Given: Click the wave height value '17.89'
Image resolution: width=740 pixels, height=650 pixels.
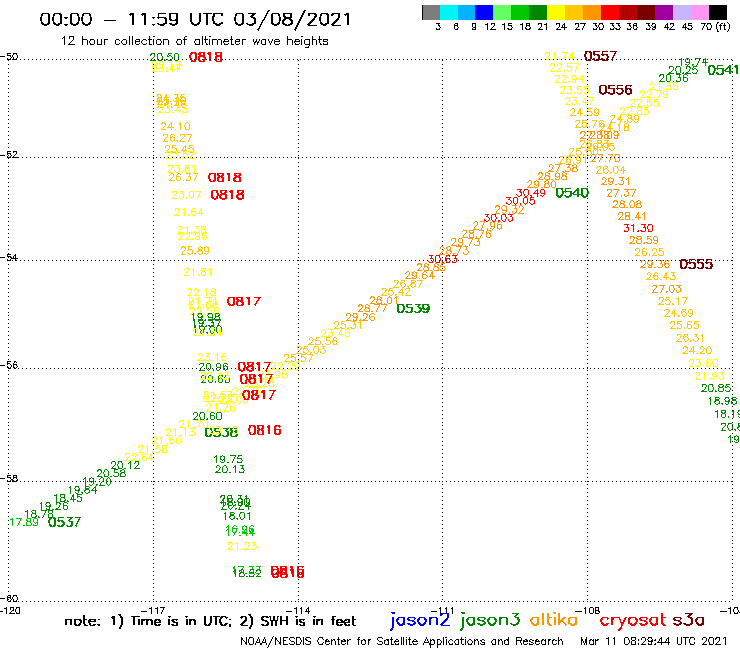Looking at the screenshot, I should point(24,522).
